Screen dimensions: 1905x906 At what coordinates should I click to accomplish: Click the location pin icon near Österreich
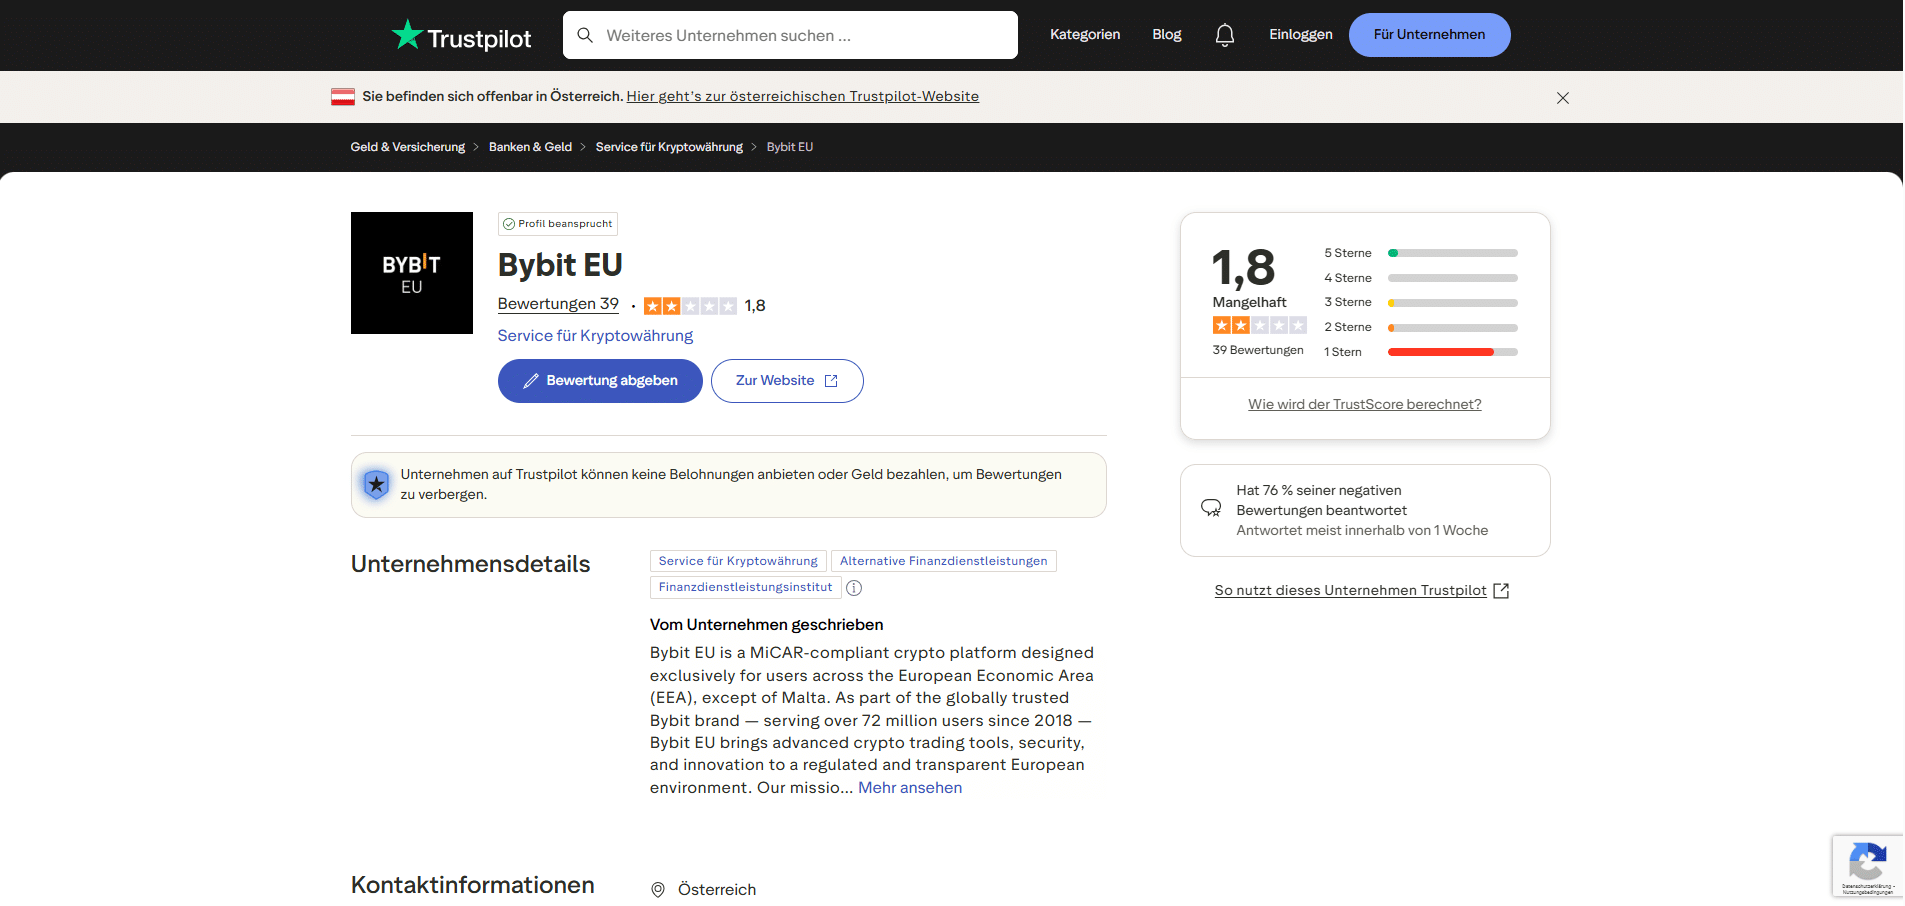[x=658, y=890]
